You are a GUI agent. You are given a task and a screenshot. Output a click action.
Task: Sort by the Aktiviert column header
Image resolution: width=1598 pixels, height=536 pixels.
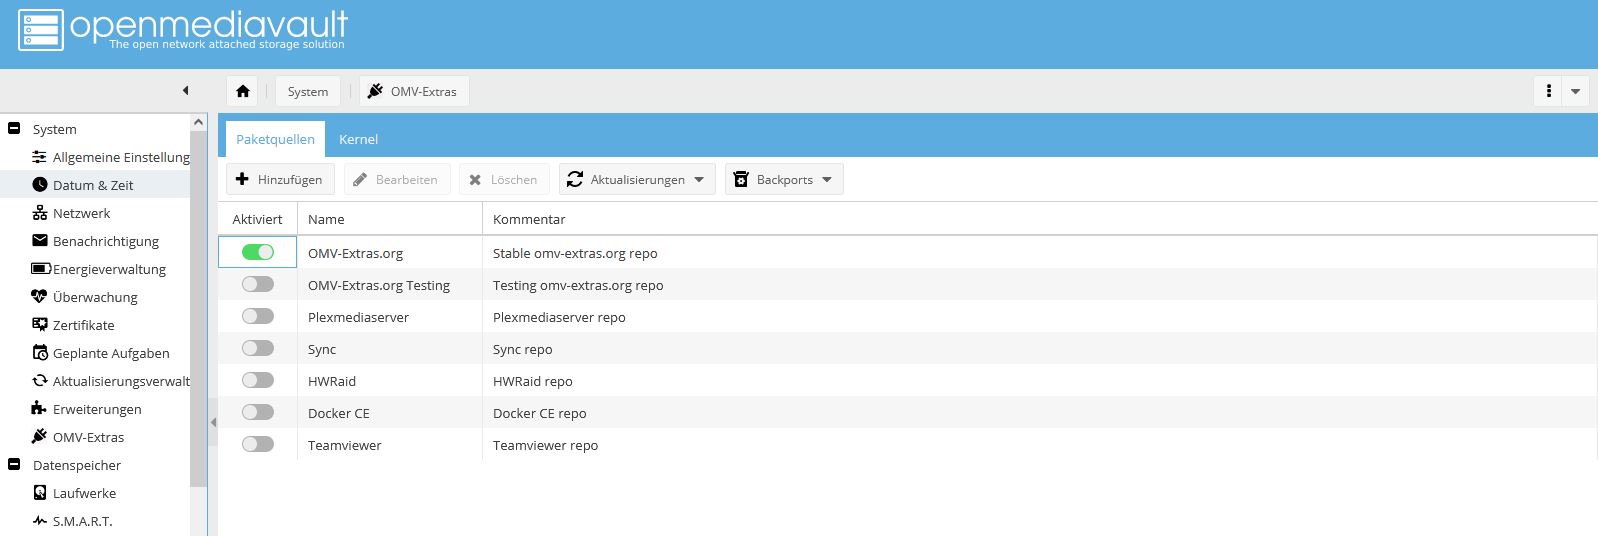pos(257,219)
